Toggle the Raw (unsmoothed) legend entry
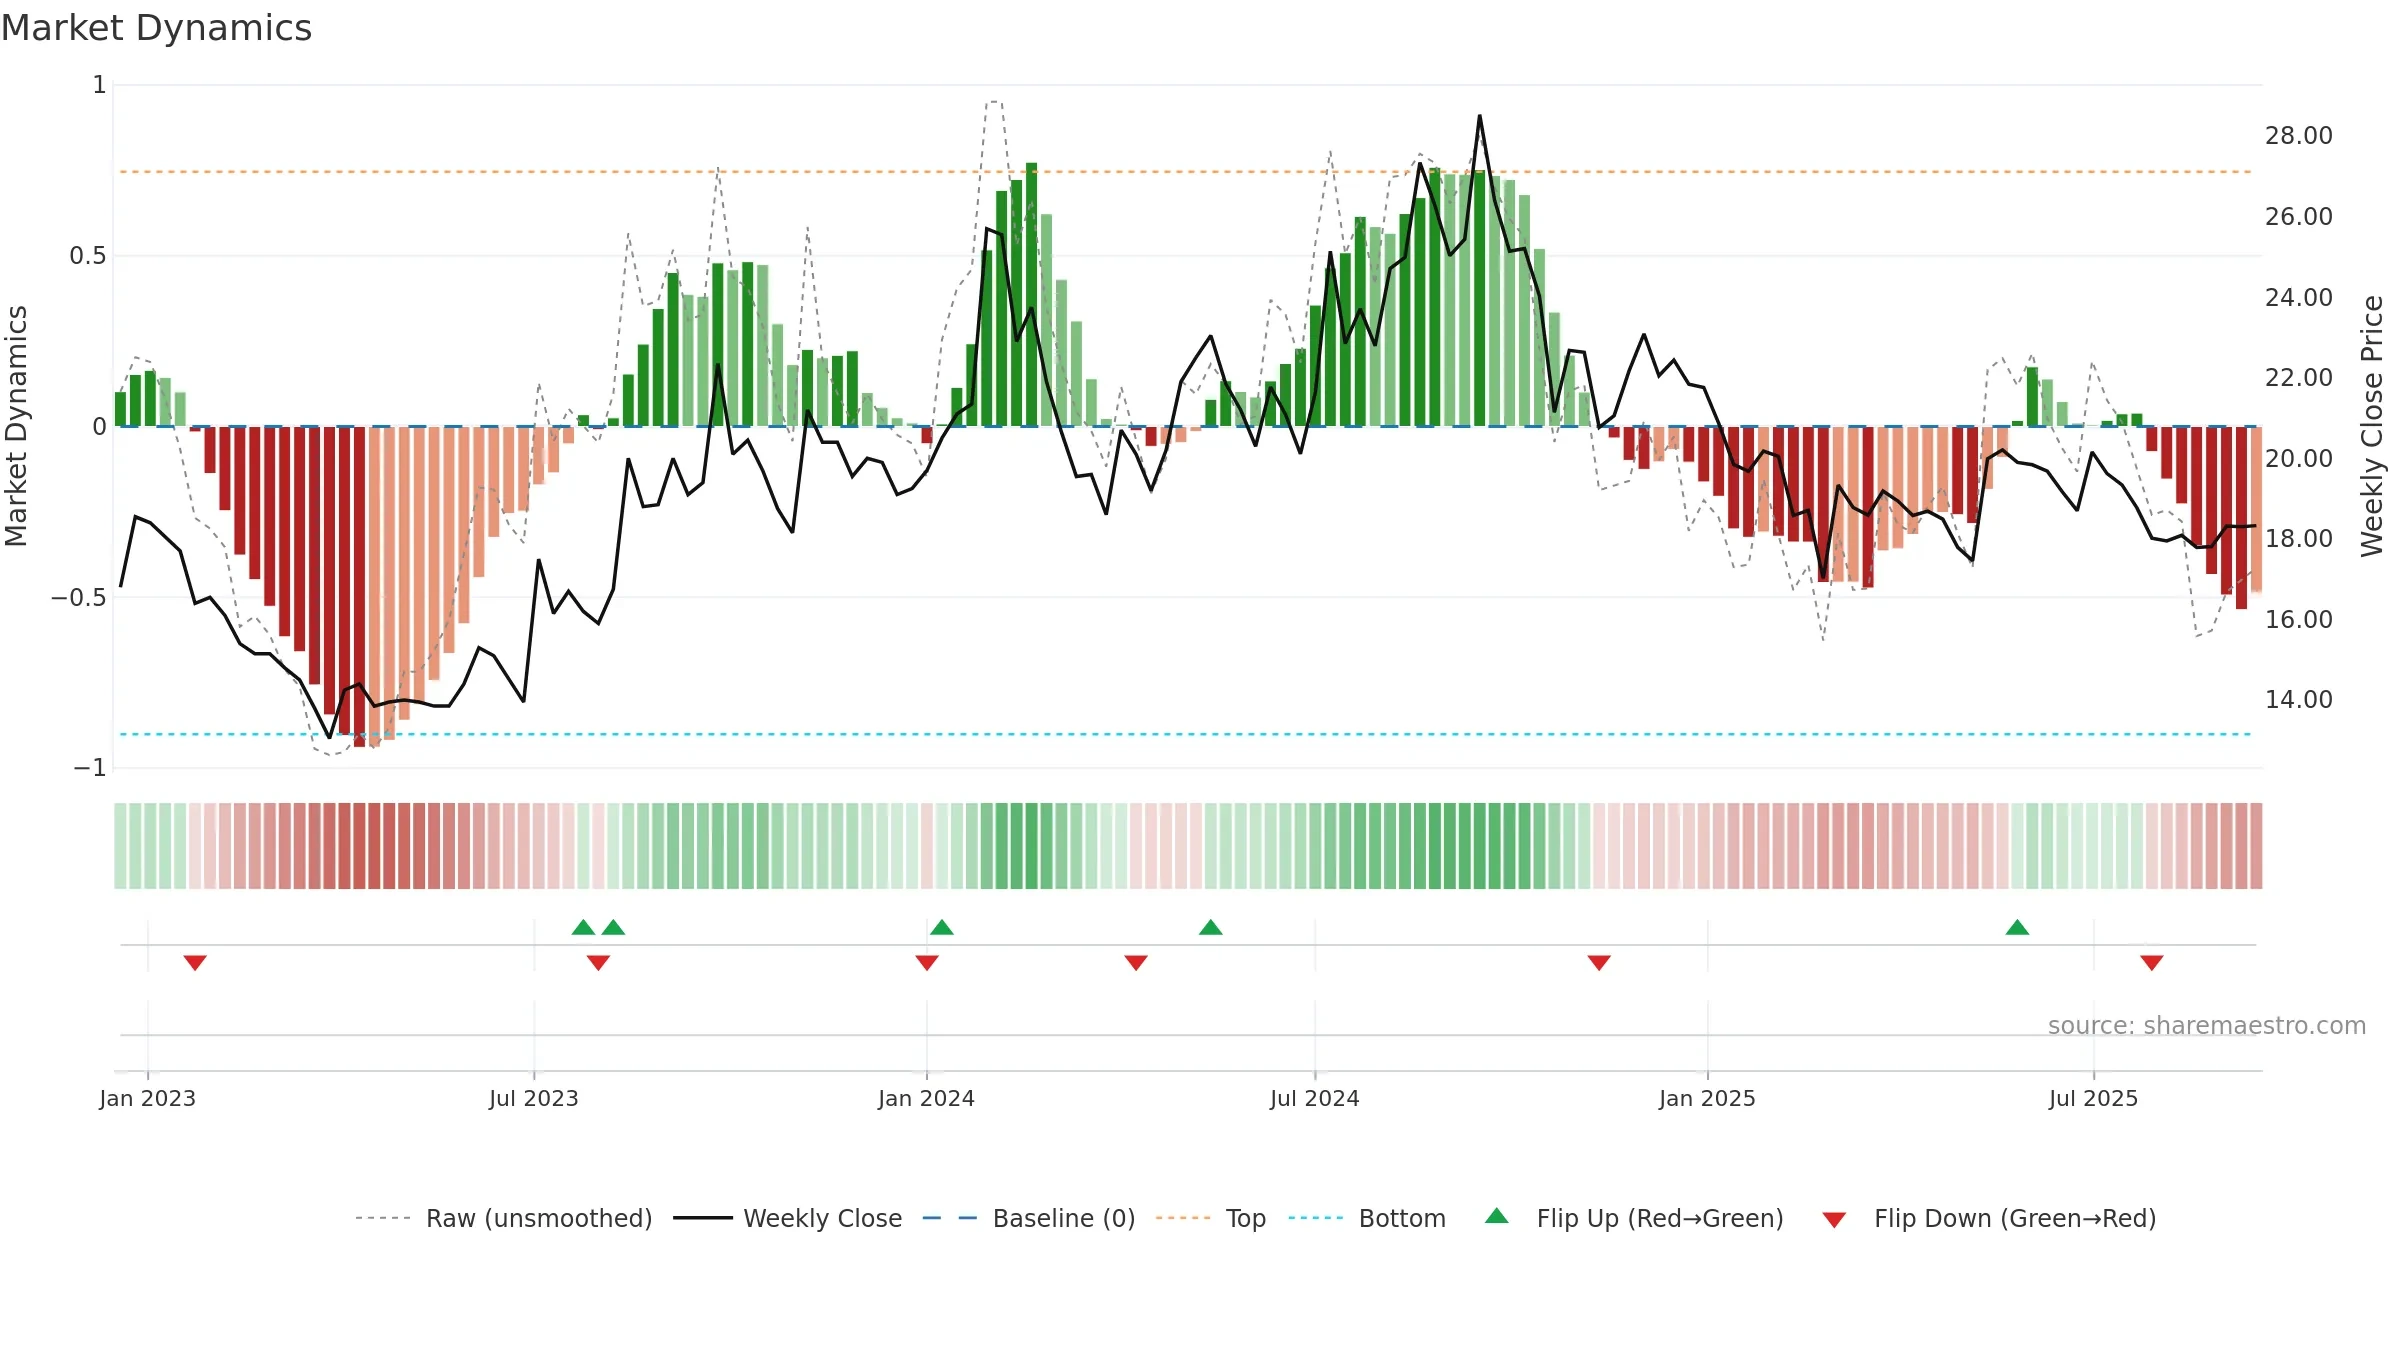Image resolution: width=2400 pixels, height=1350 pixels. [x=503, y=1218]
